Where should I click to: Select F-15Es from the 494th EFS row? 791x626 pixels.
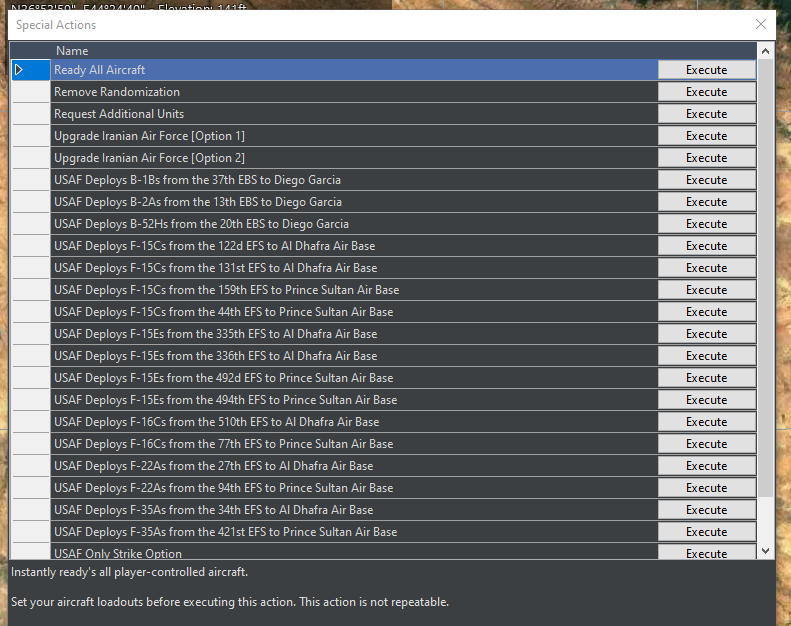tap(354, 400)
